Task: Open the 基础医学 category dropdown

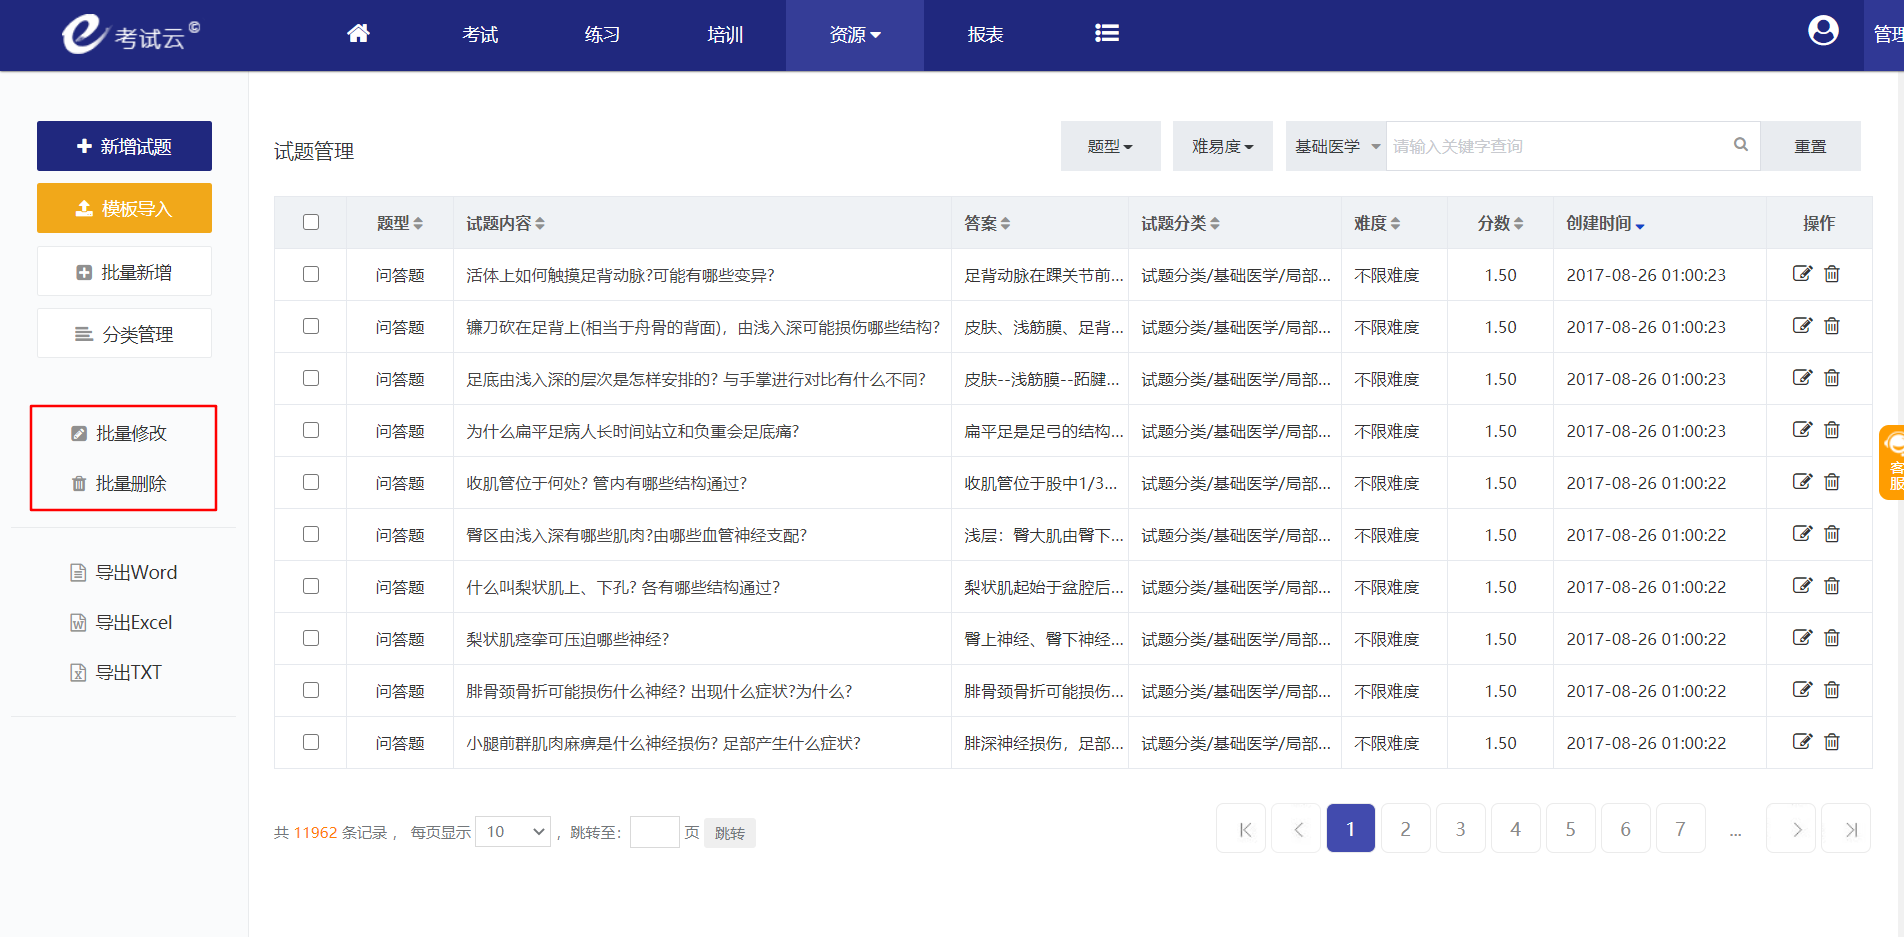Action: (1336, 146)
